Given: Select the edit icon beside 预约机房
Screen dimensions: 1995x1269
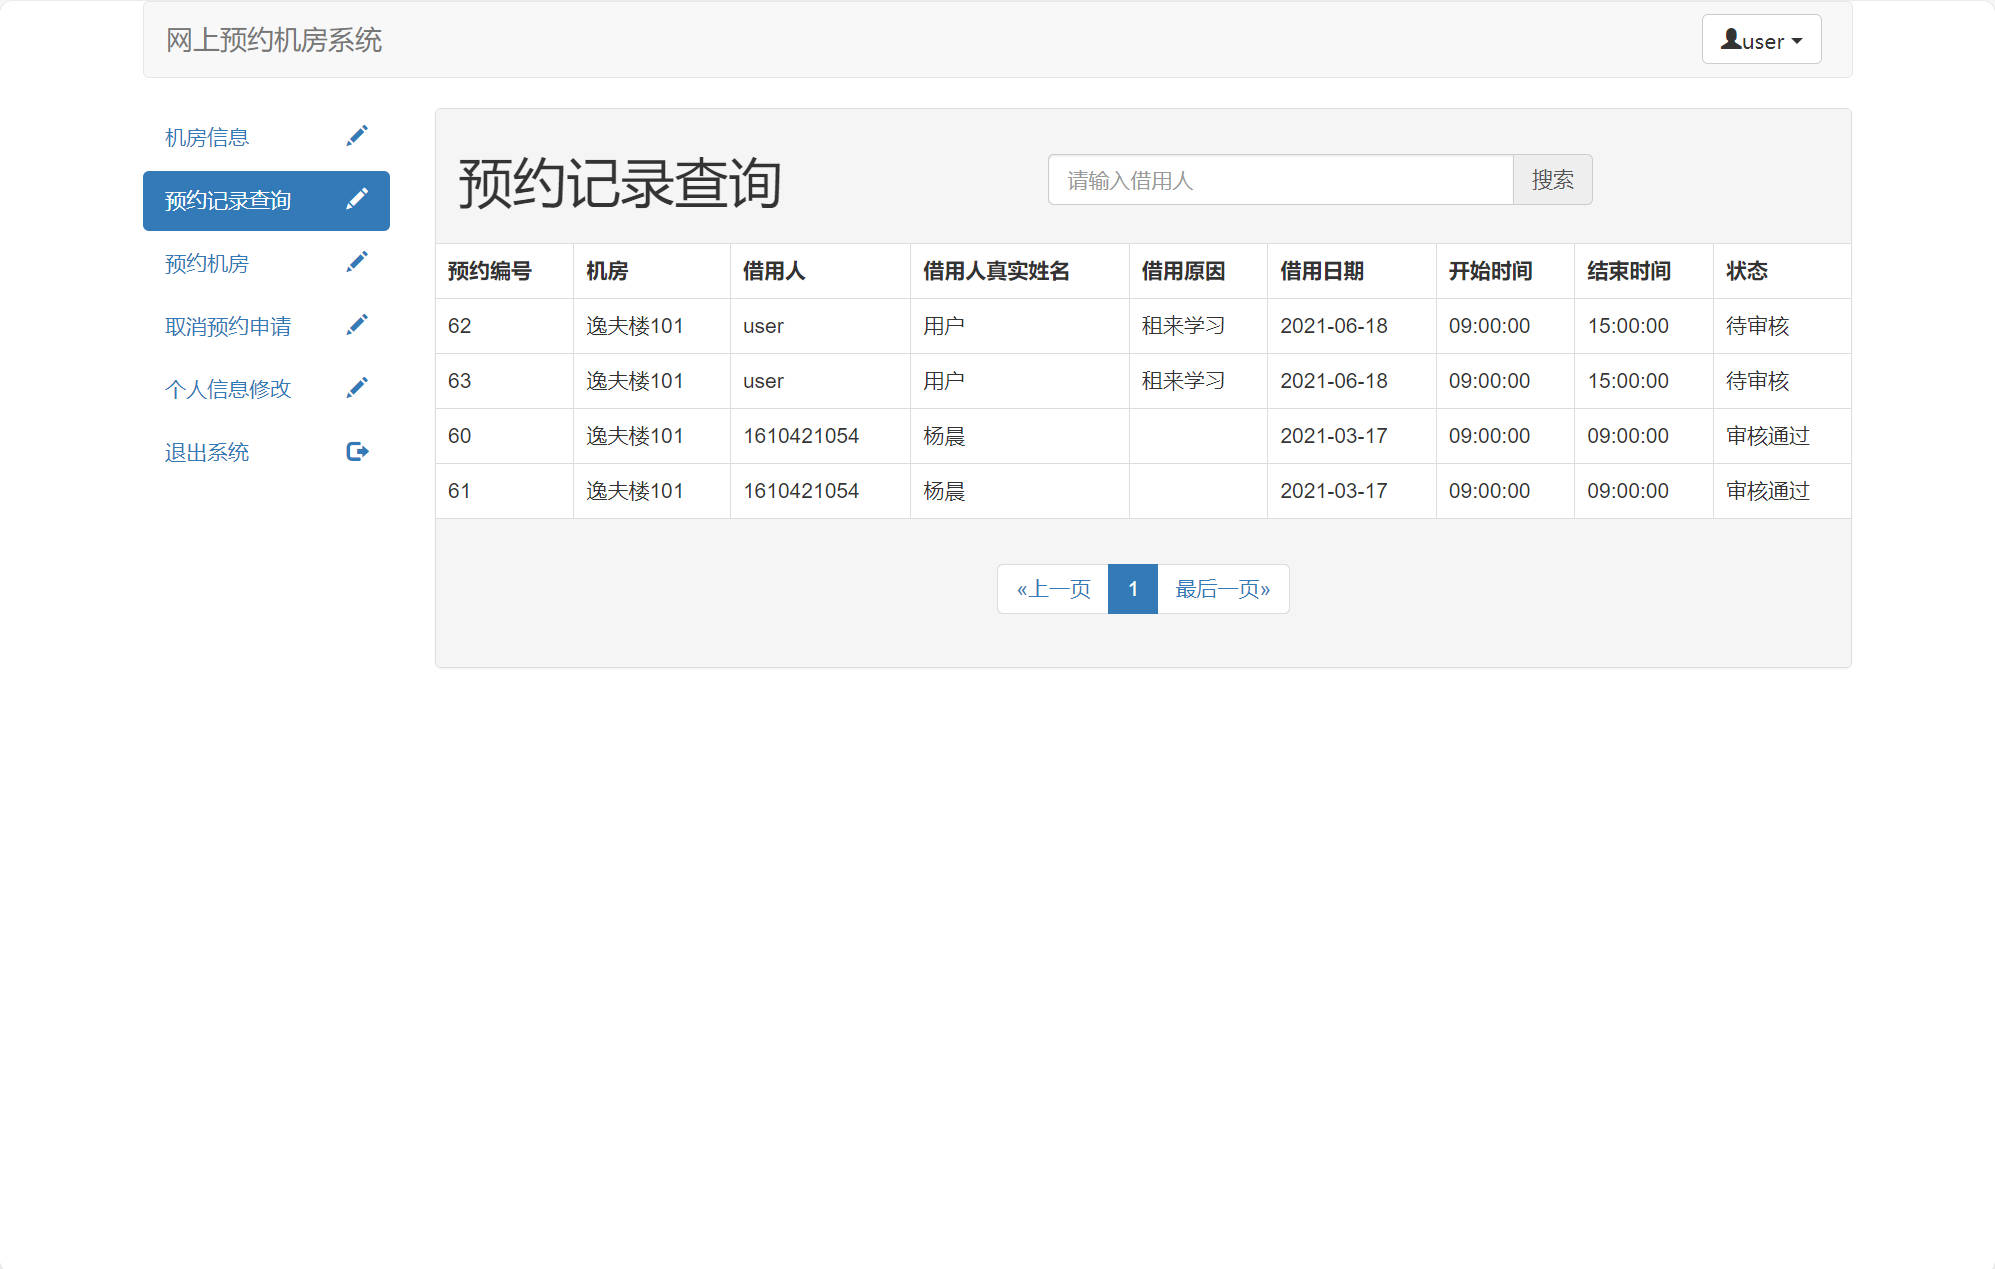Looking at the screenshot, I should point(358,262).
